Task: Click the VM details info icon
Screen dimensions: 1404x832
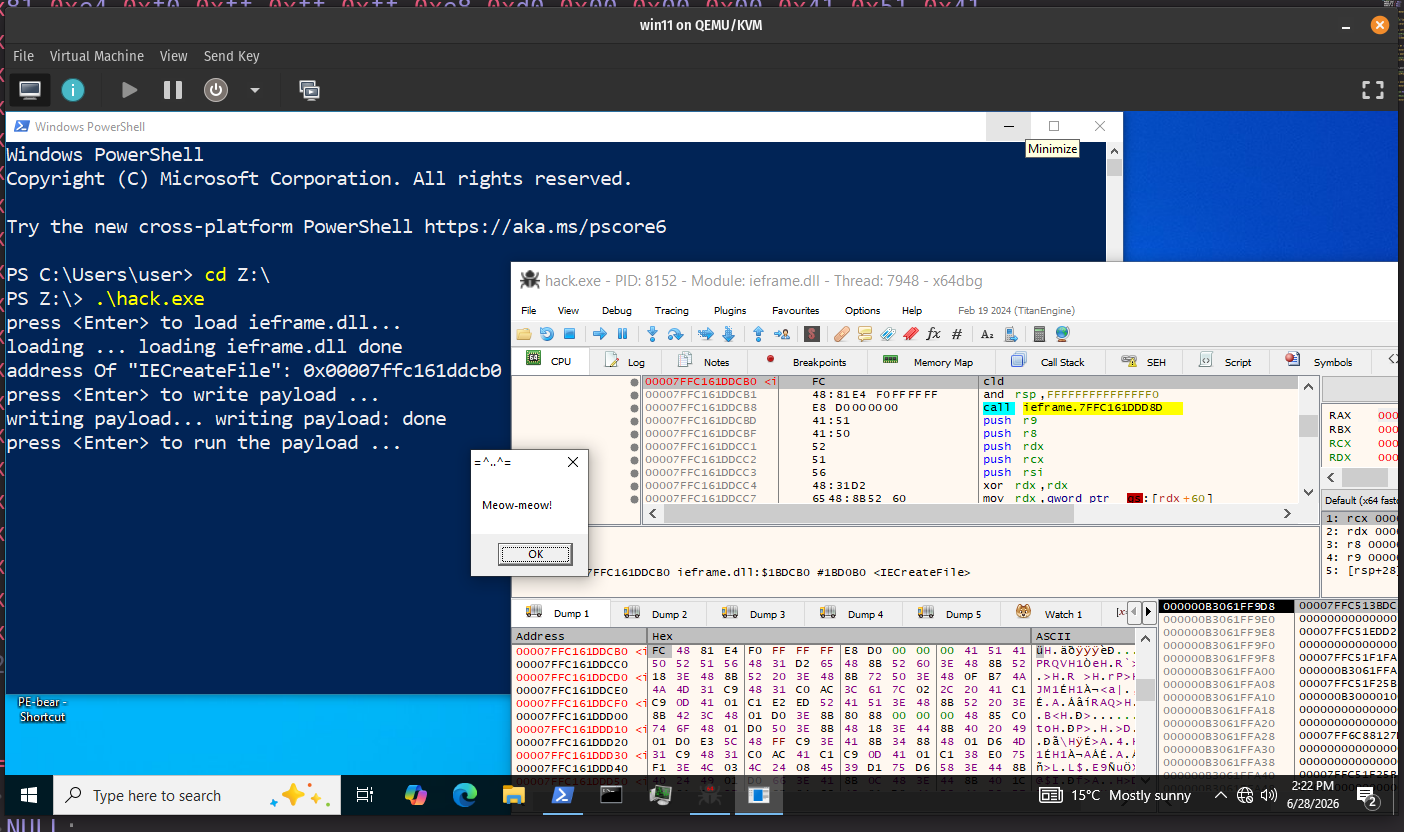Action: (72, 90)
